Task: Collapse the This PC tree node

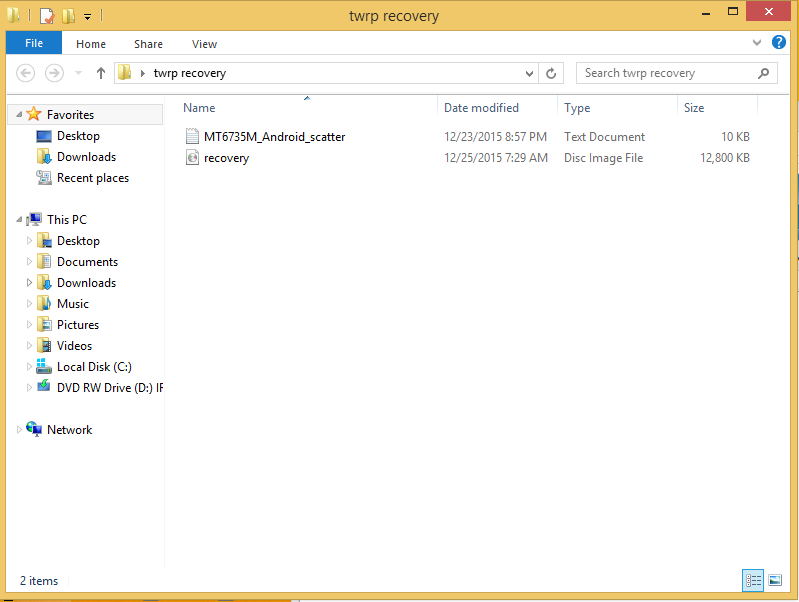Action: pos(19,220)
